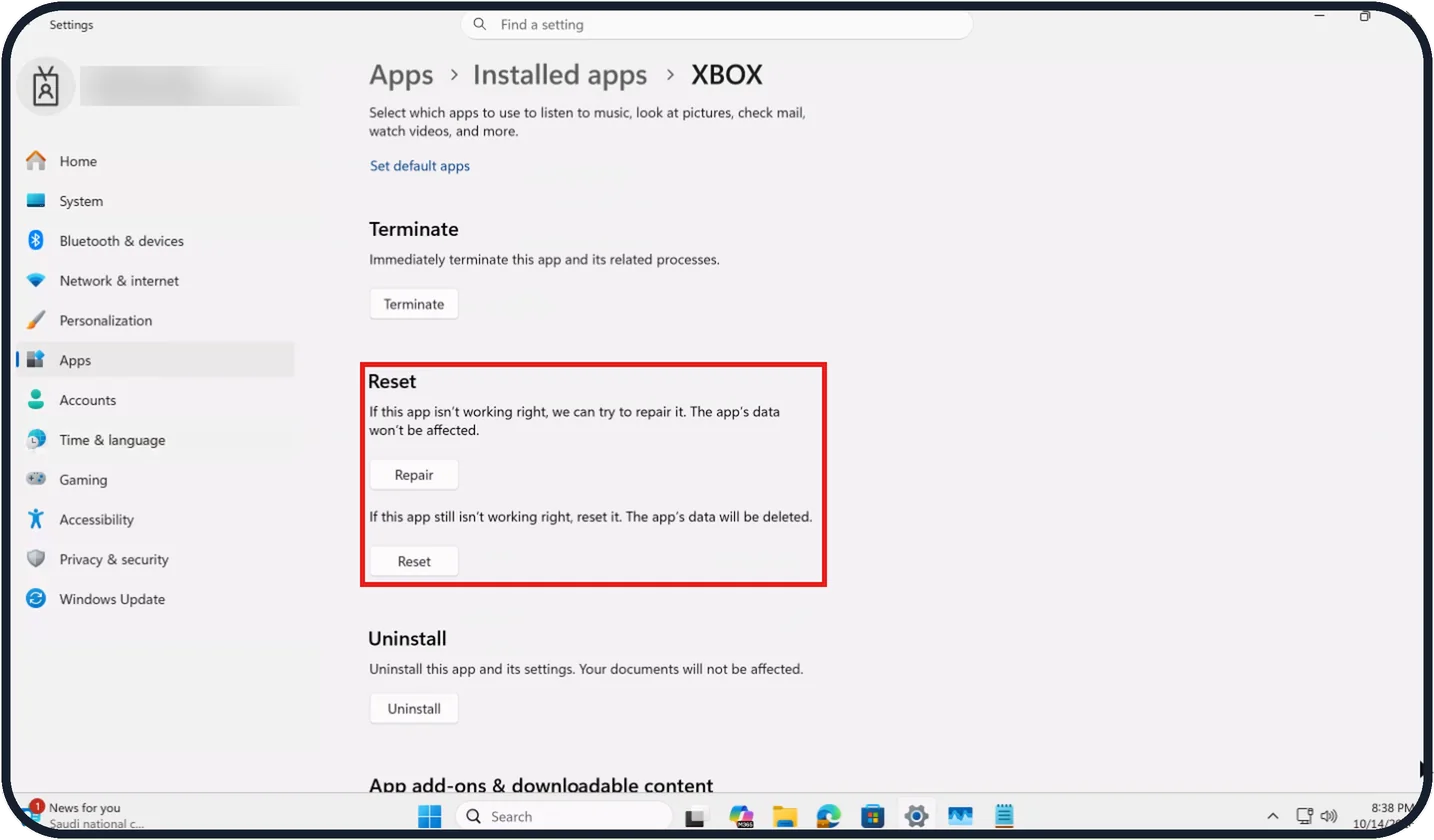Image resolution: width=1434 pixels, height=840 pixels.
Task: Select Apps in the settings sidebar
Action: pos(155,360)
